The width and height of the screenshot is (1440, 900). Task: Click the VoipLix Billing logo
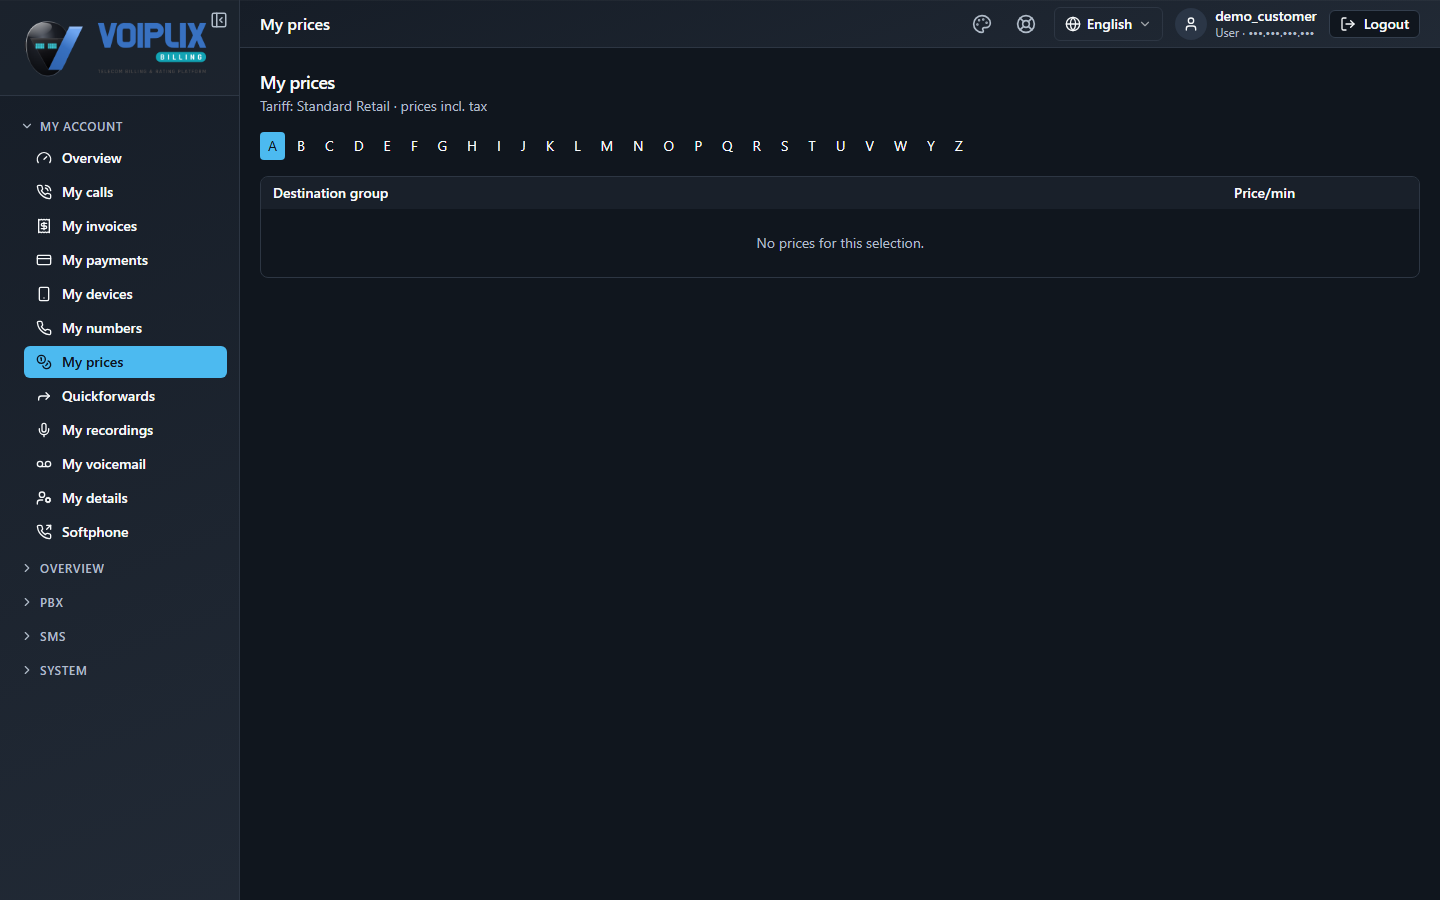coord(116,48)
